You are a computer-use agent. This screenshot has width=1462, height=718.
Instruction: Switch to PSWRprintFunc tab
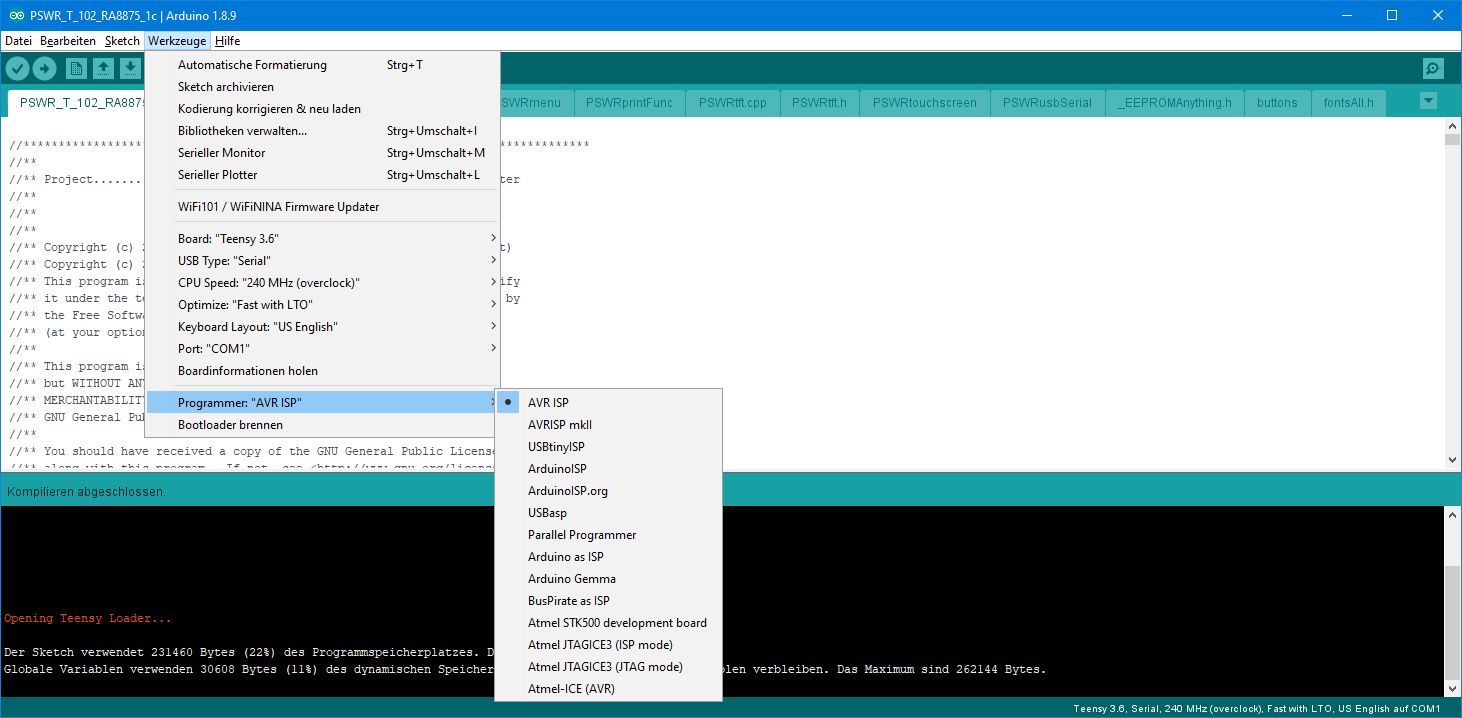pos(630,103)
